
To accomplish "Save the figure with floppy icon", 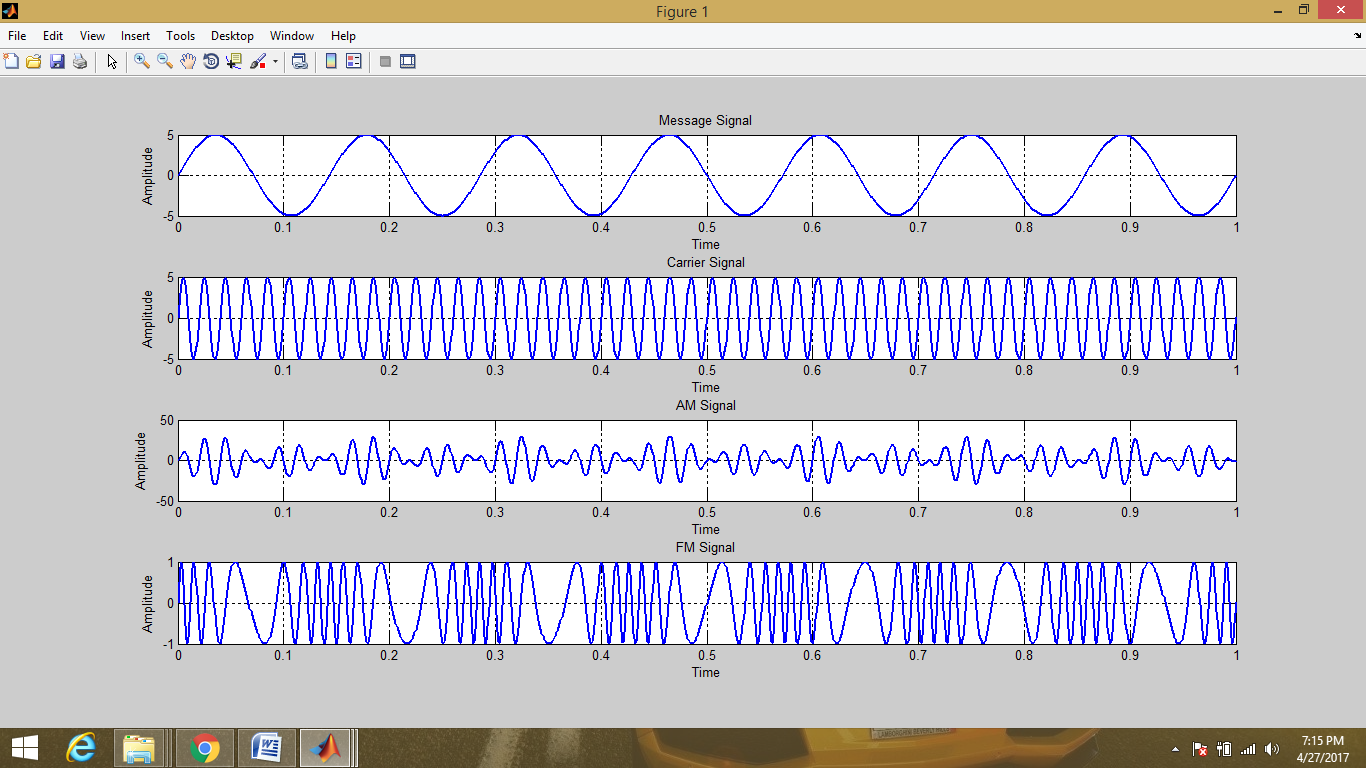I will pos(57,61).
